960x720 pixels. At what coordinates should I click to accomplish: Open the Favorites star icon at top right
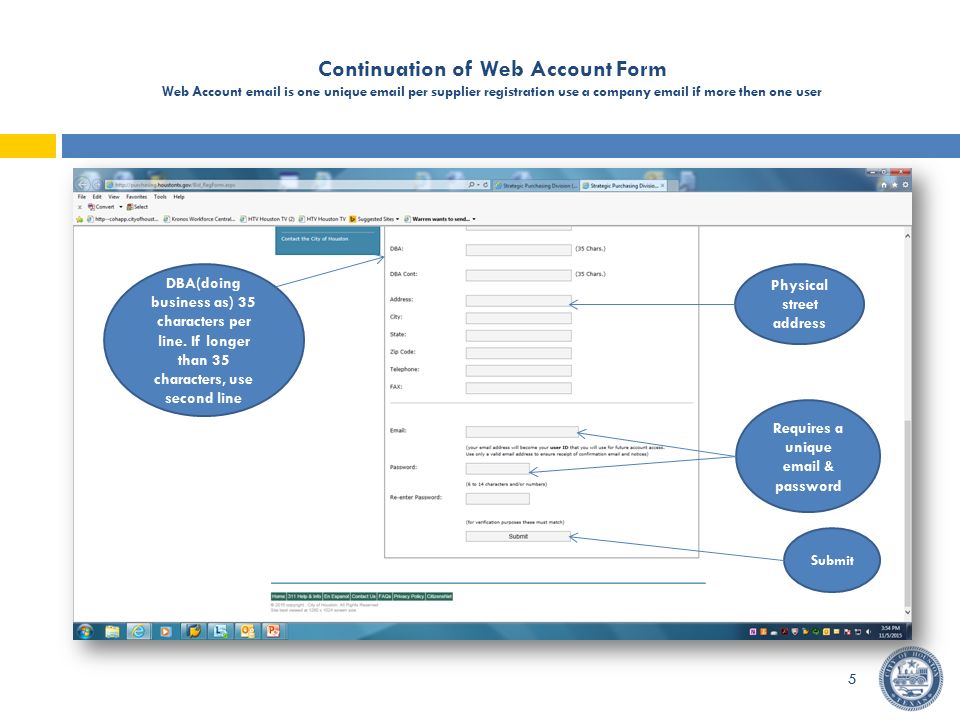click(x=894, y=185)
